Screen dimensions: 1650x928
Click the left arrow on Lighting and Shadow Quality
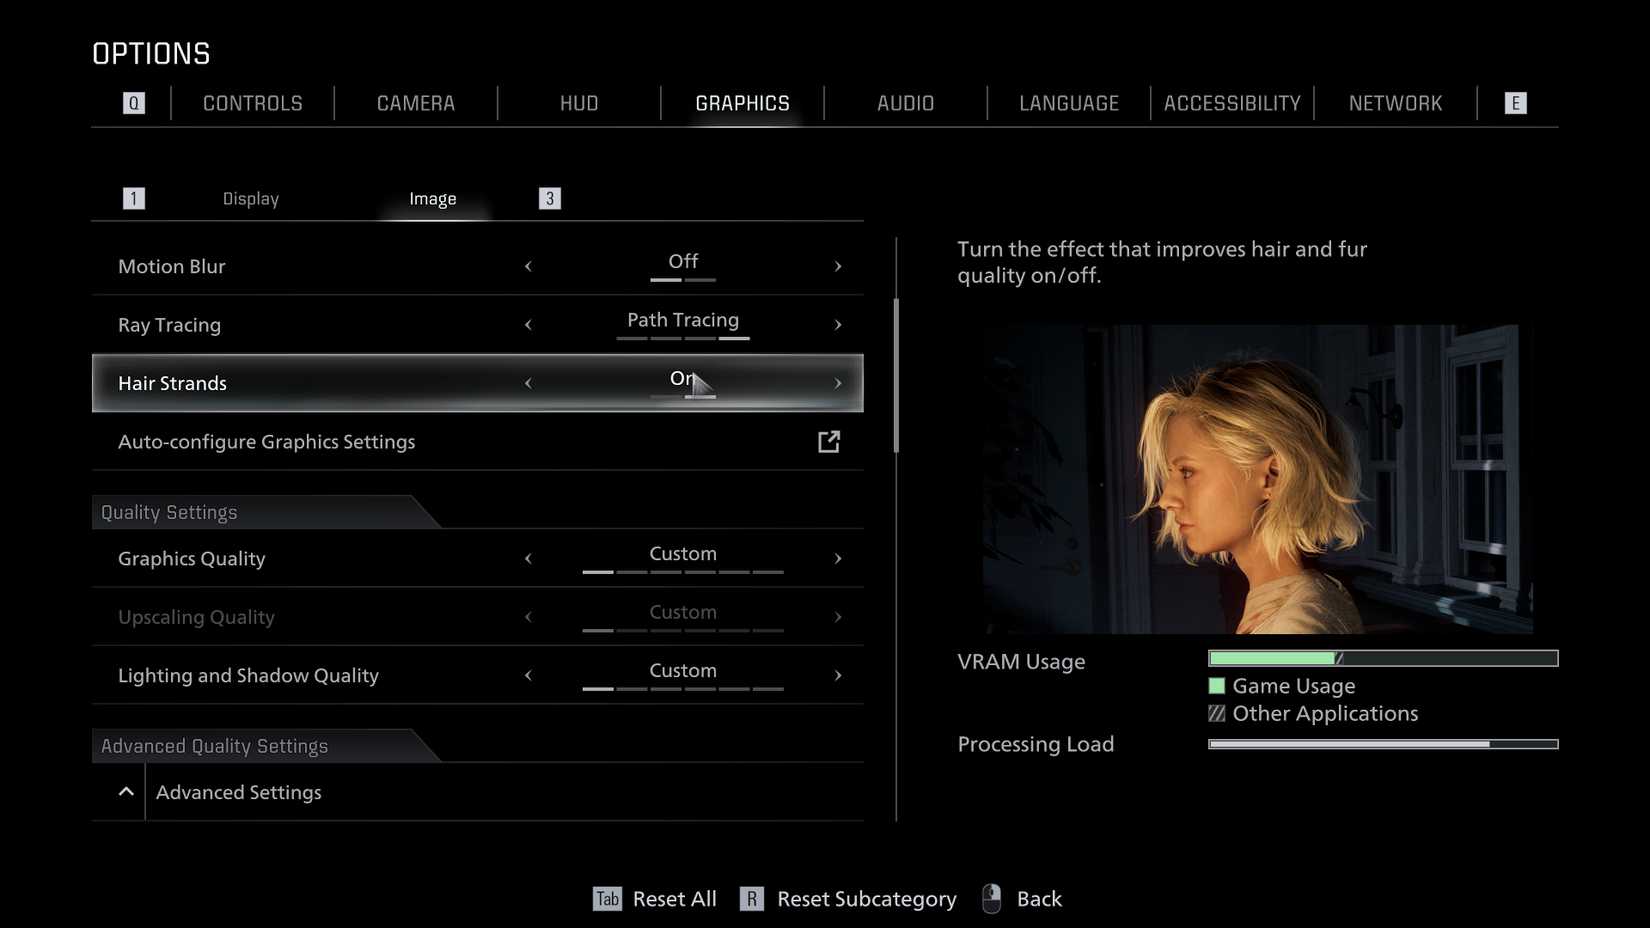tap(528, 674)
